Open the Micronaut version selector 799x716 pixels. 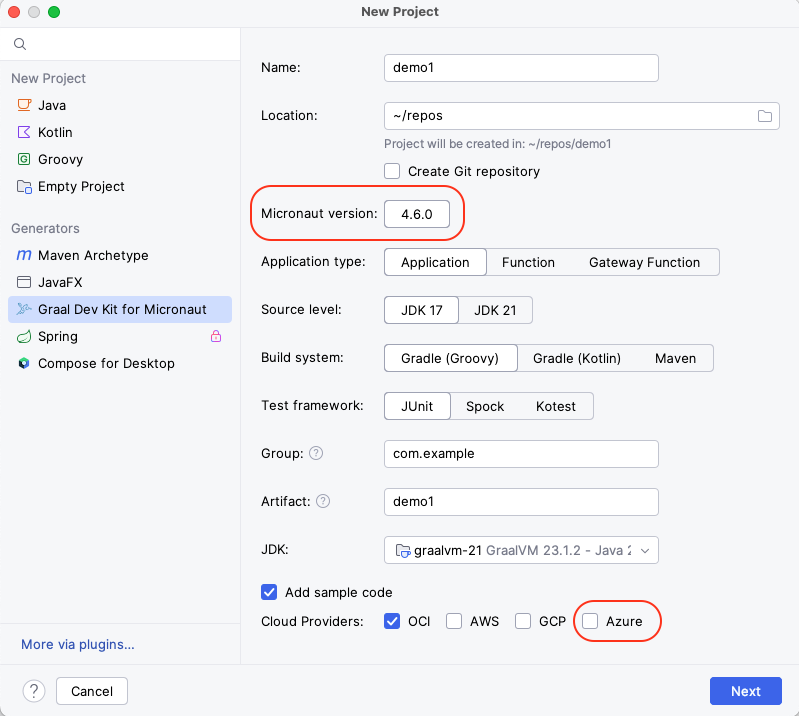pos(417,214)
